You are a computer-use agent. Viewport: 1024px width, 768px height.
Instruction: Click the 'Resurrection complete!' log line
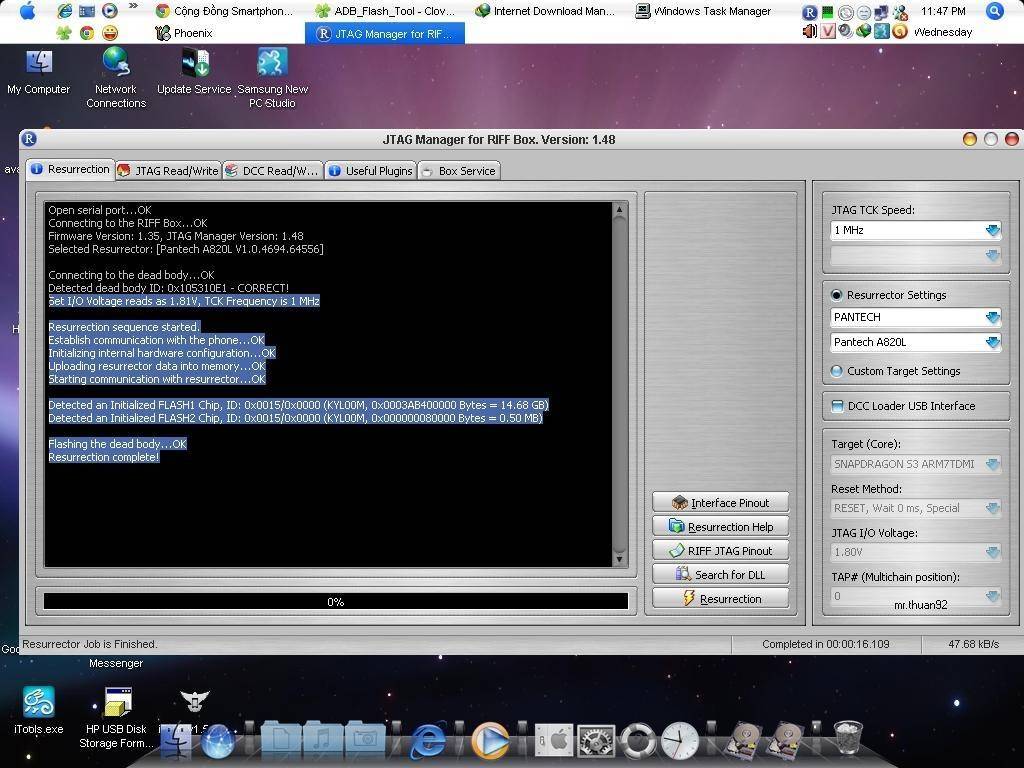104,457
